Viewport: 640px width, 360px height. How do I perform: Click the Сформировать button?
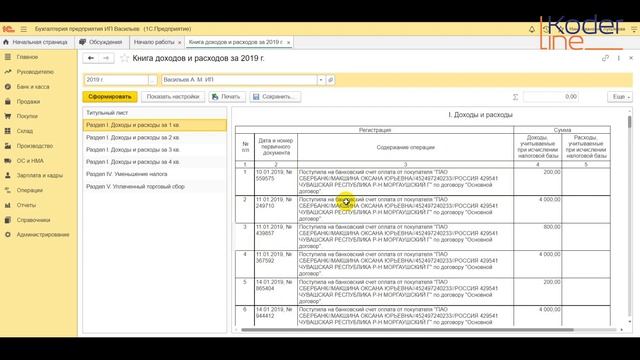point(110,97)
